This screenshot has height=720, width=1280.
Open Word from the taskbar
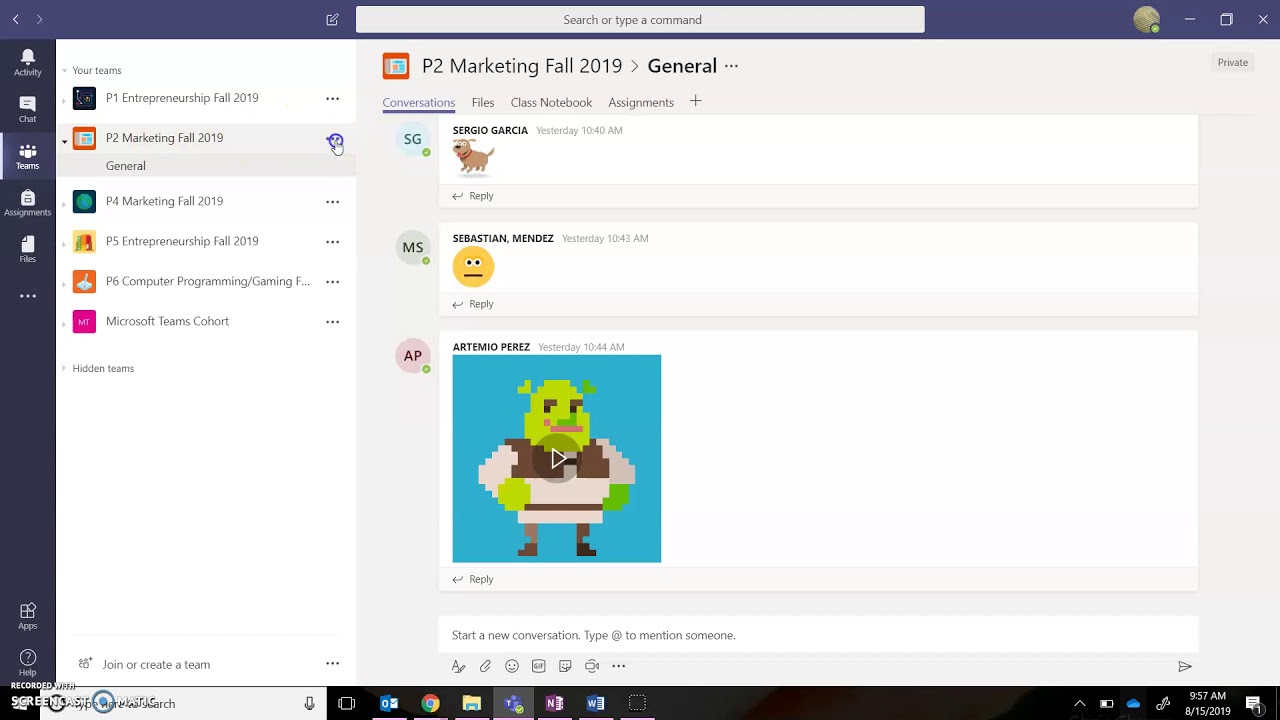(596, 703)
